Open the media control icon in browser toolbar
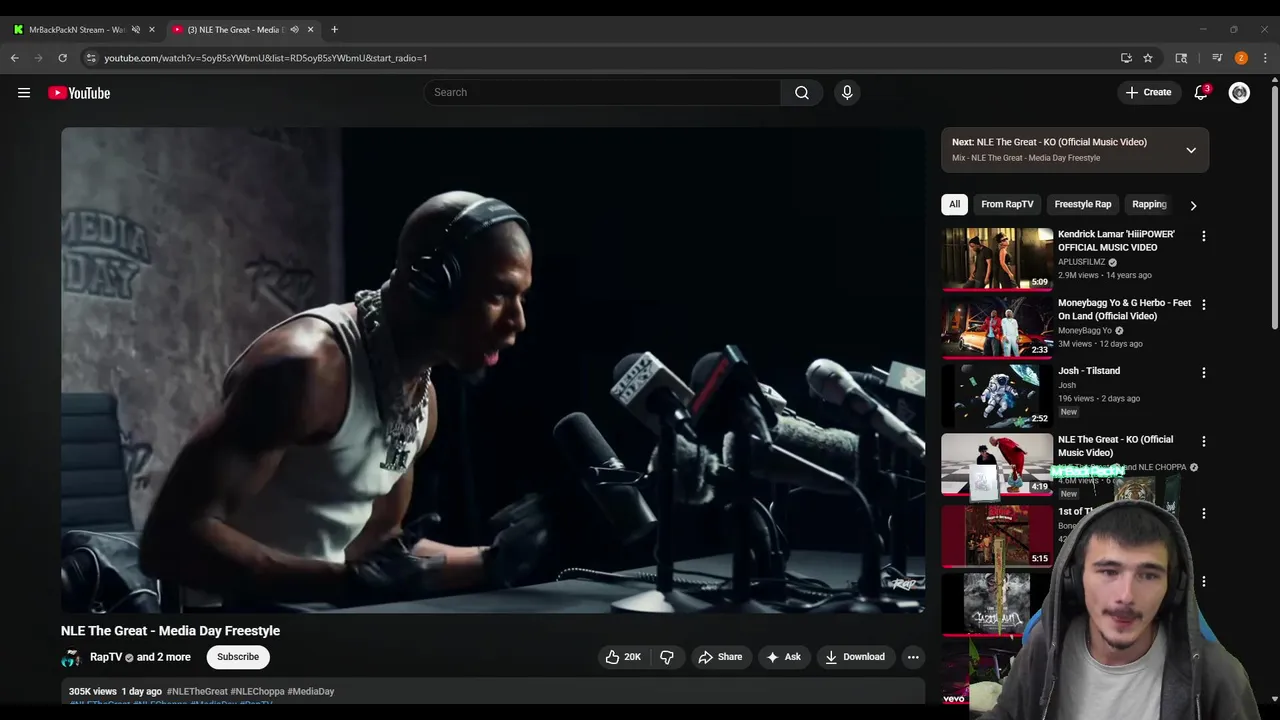1280x720 pixels. (x=1217, y=58)
